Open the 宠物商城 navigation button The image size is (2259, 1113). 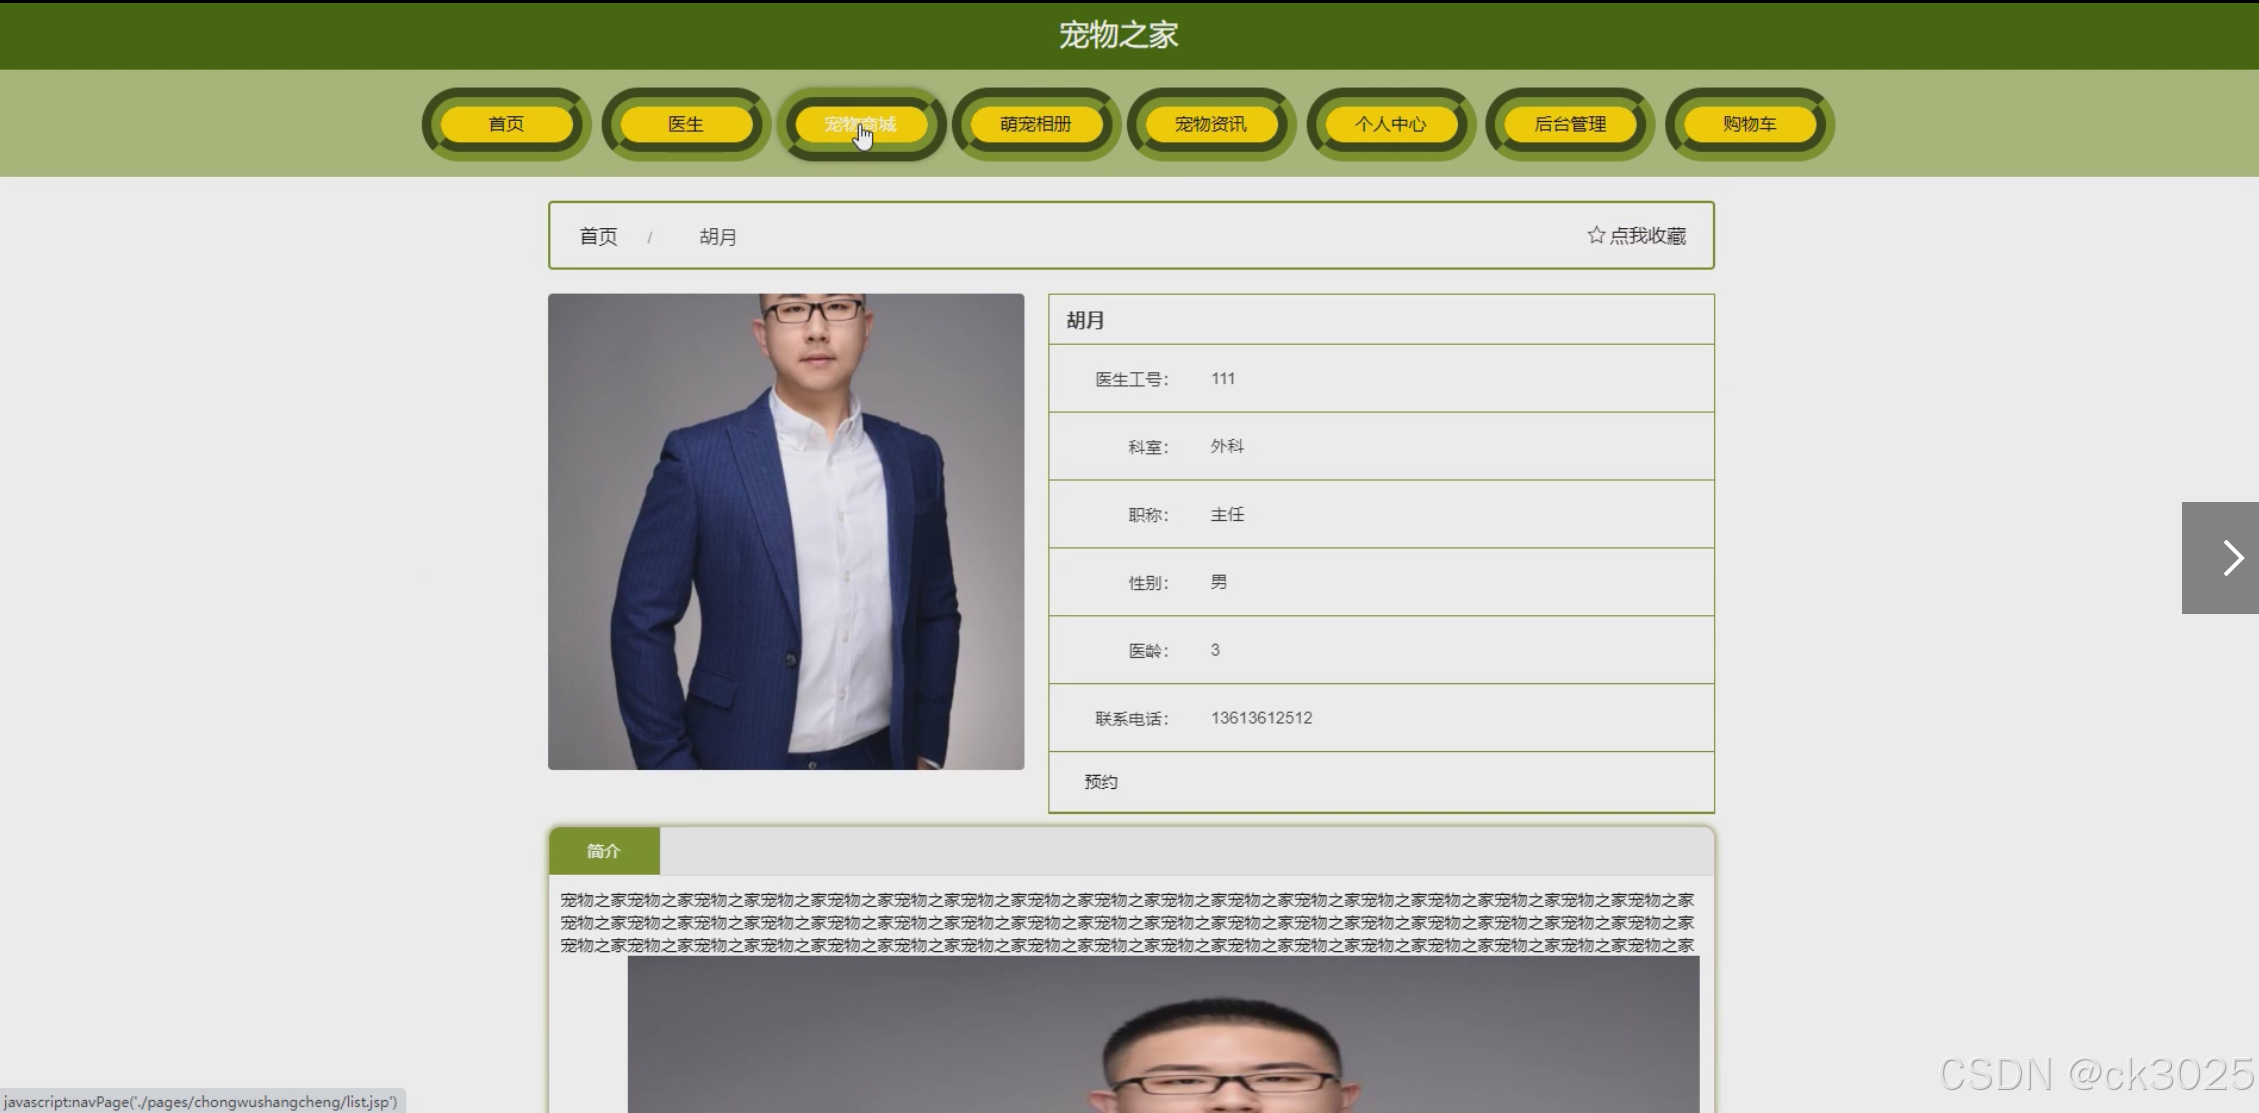pos(861,124)
